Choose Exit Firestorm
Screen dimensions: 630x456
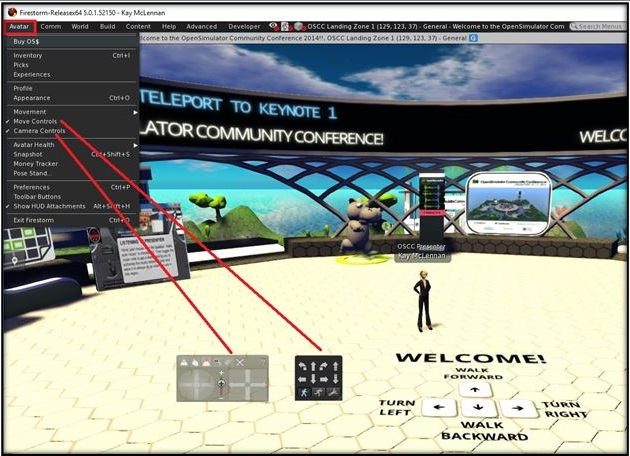click(72, 220)
